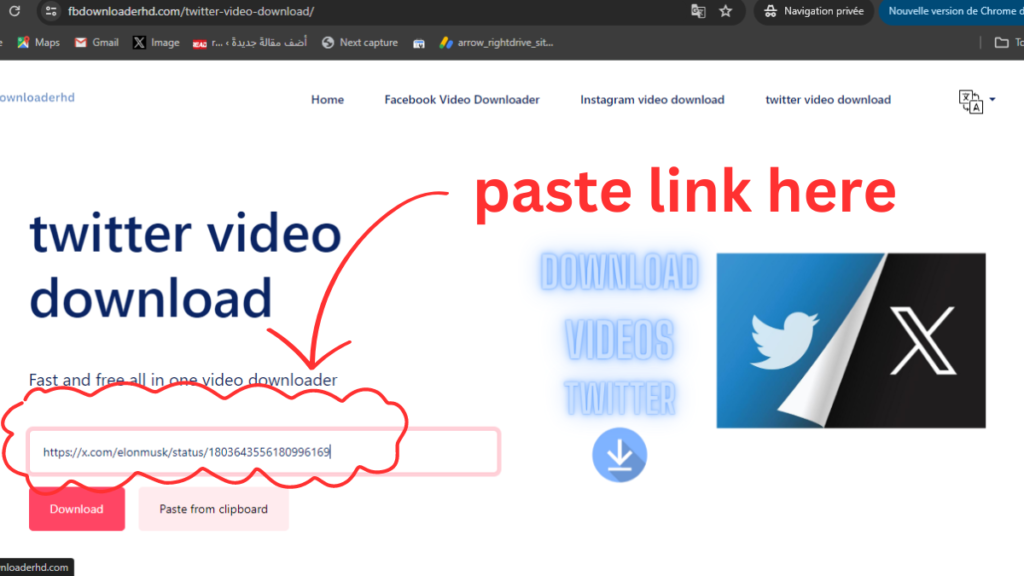Click the blue download arrow circle icon
Viewport: 1024px width, 576px height.
pyautogui.click(x=619, y=455)
